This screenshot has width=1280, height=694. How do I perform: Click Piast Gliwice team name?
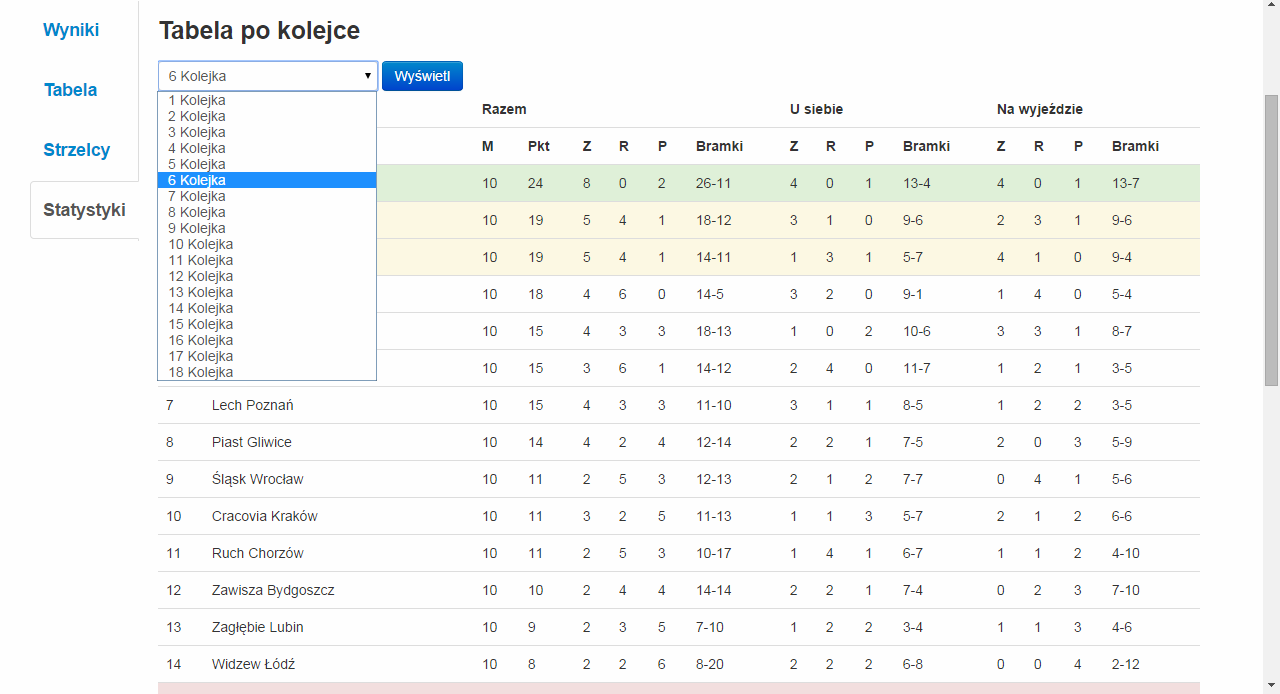click(252, 442)
